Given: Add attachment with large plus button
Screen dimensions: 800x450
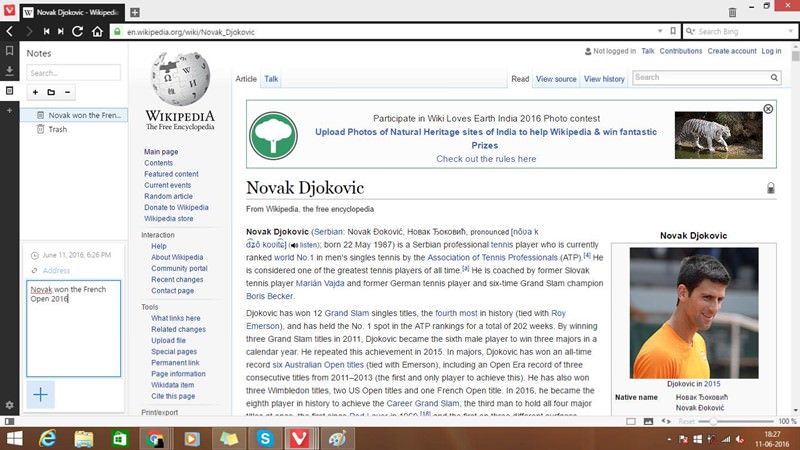Looking at the screenshot, I should tap(40, 394).
